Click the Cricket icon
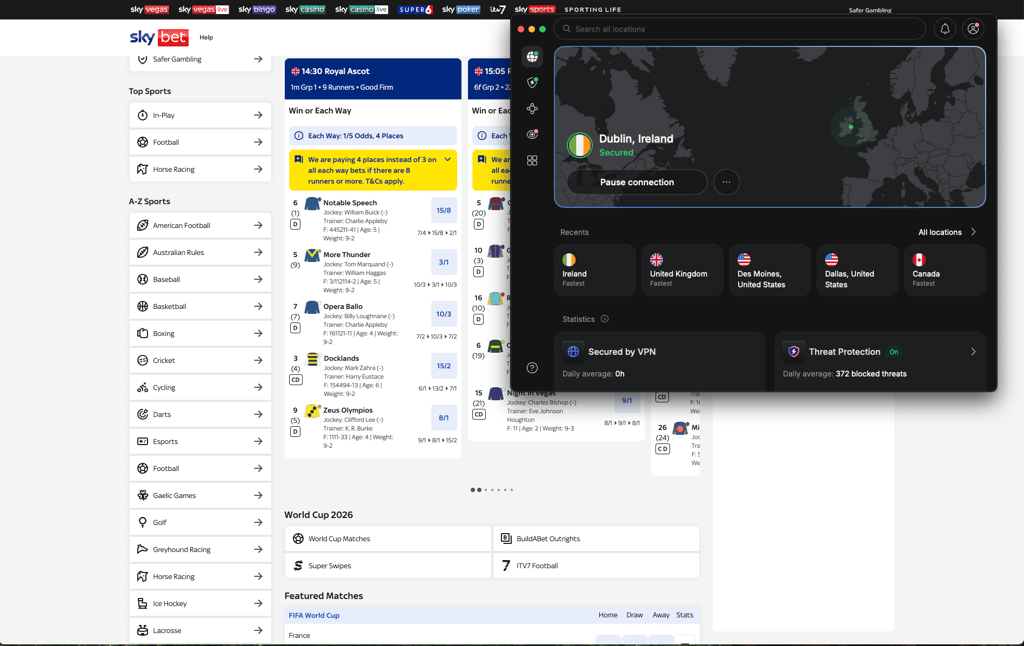This screenshot has width=1024, height=646. pyautogui.click(x=142, y=360)
